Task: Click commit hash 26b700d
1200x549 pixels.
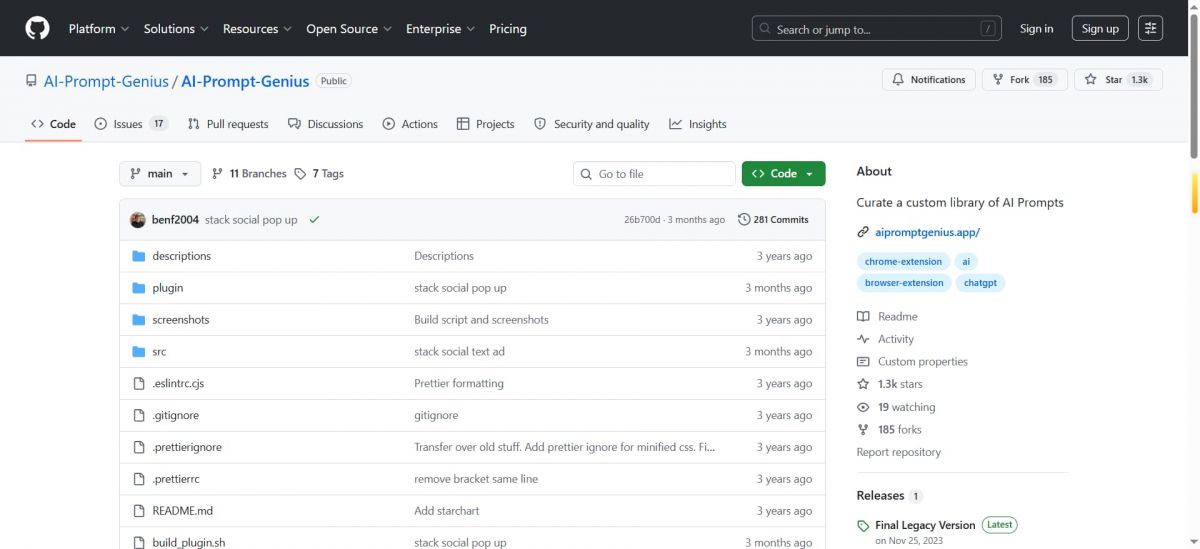Action: [642, 219]
